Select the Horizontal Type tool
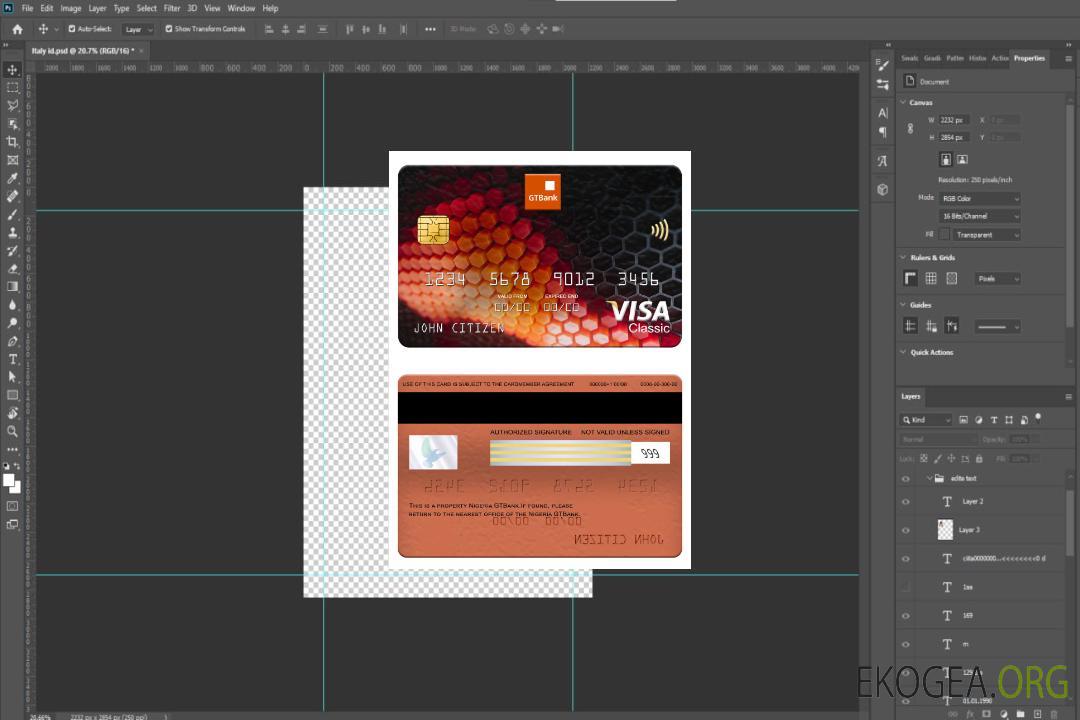 point(12,359)
